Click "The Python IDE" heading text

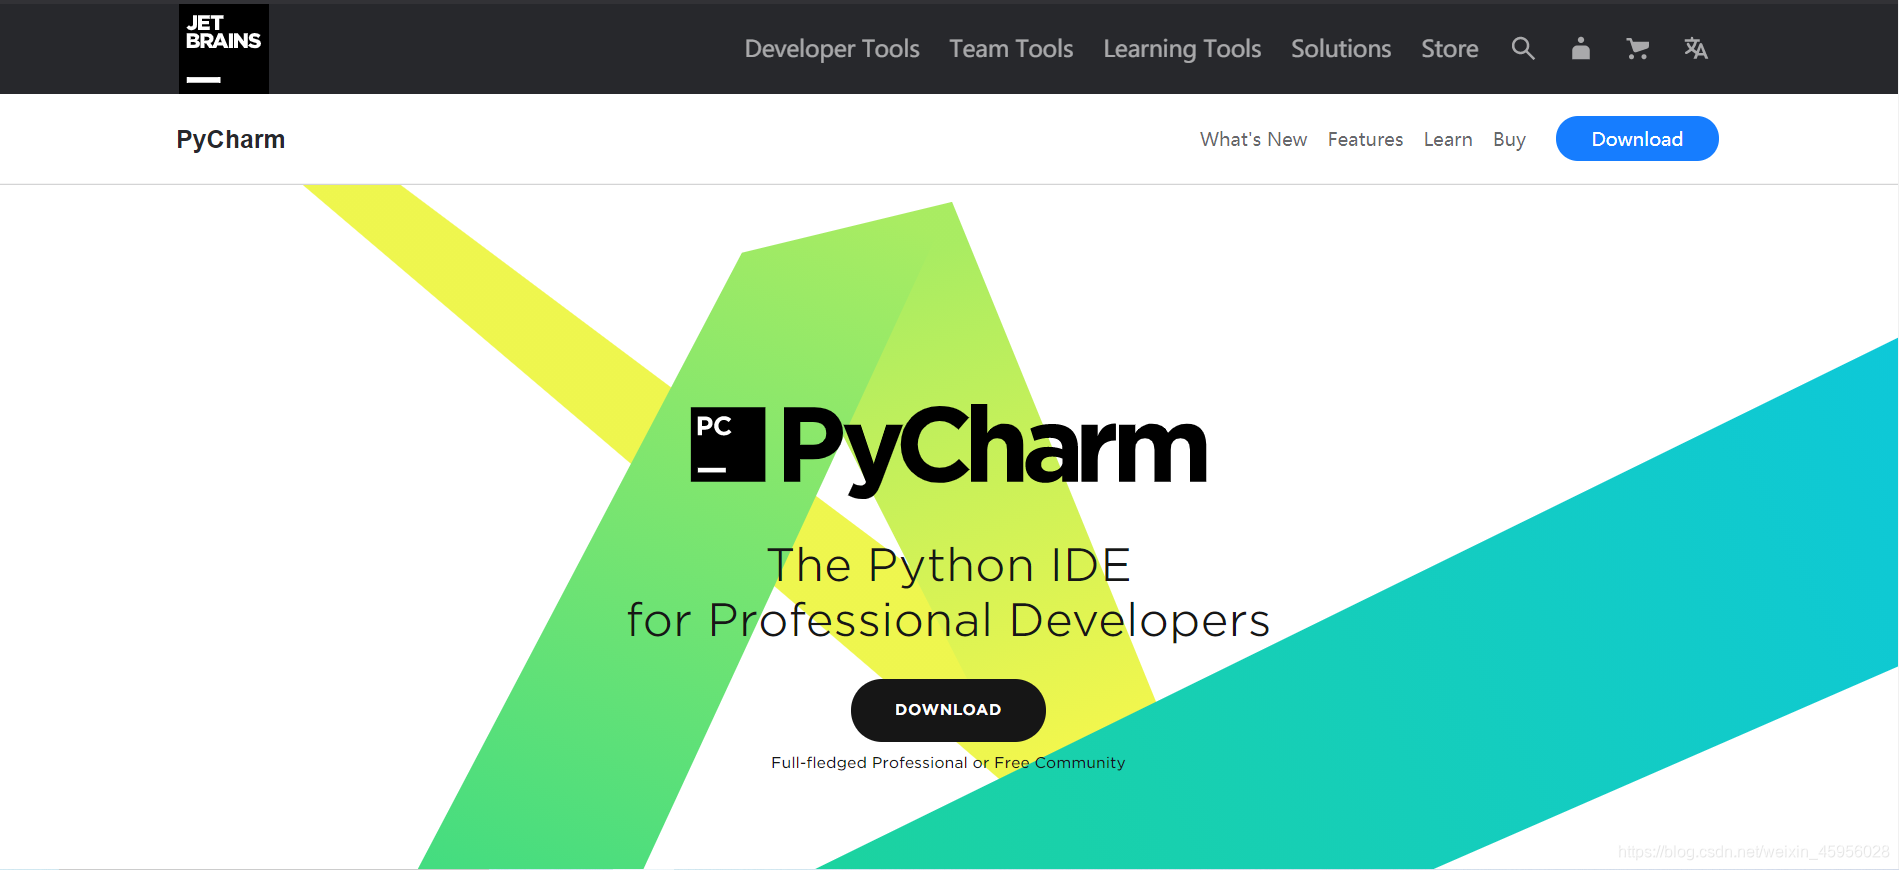pos(948,565)
